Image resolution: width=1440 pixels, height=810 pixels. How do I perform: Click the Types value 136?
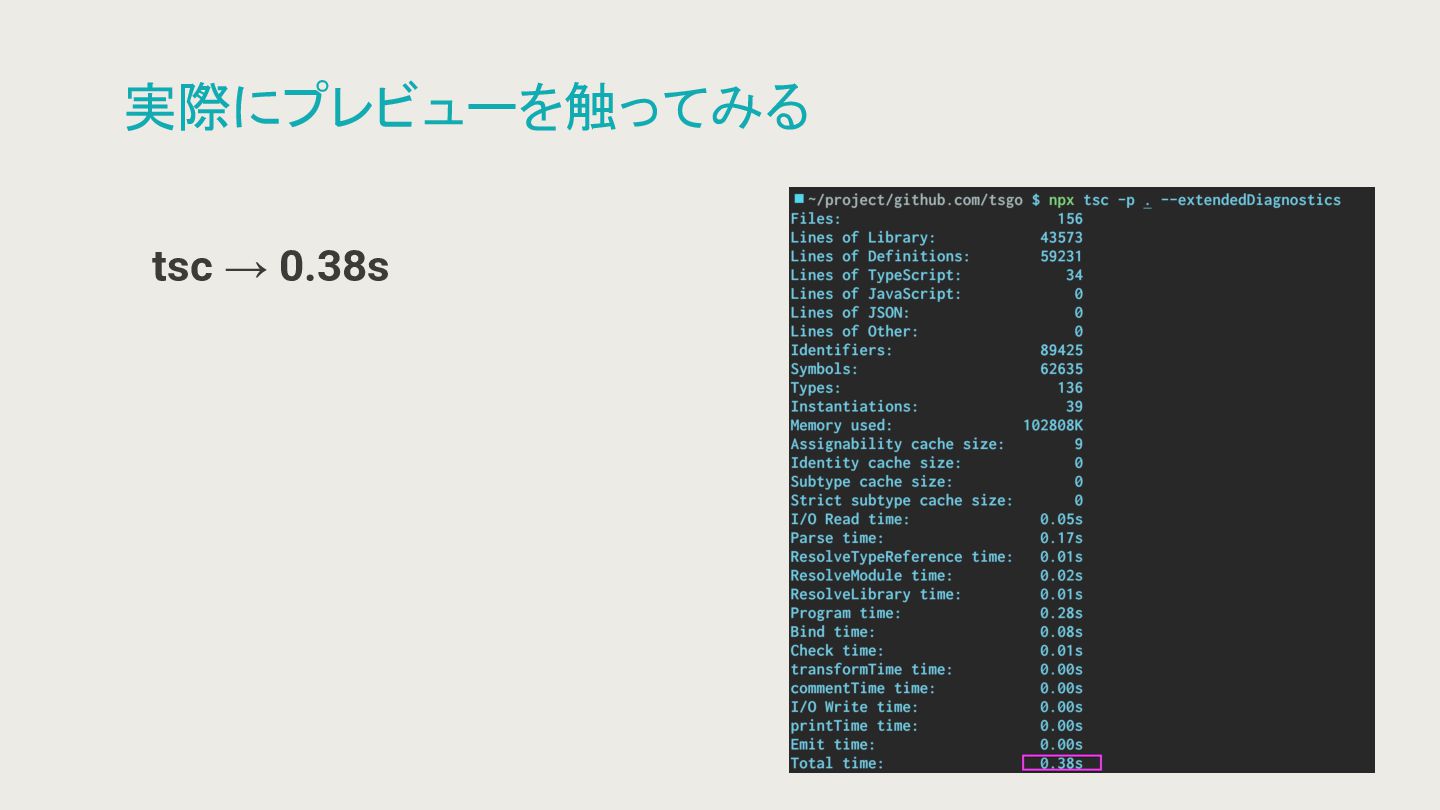(x=1070, y=388)
